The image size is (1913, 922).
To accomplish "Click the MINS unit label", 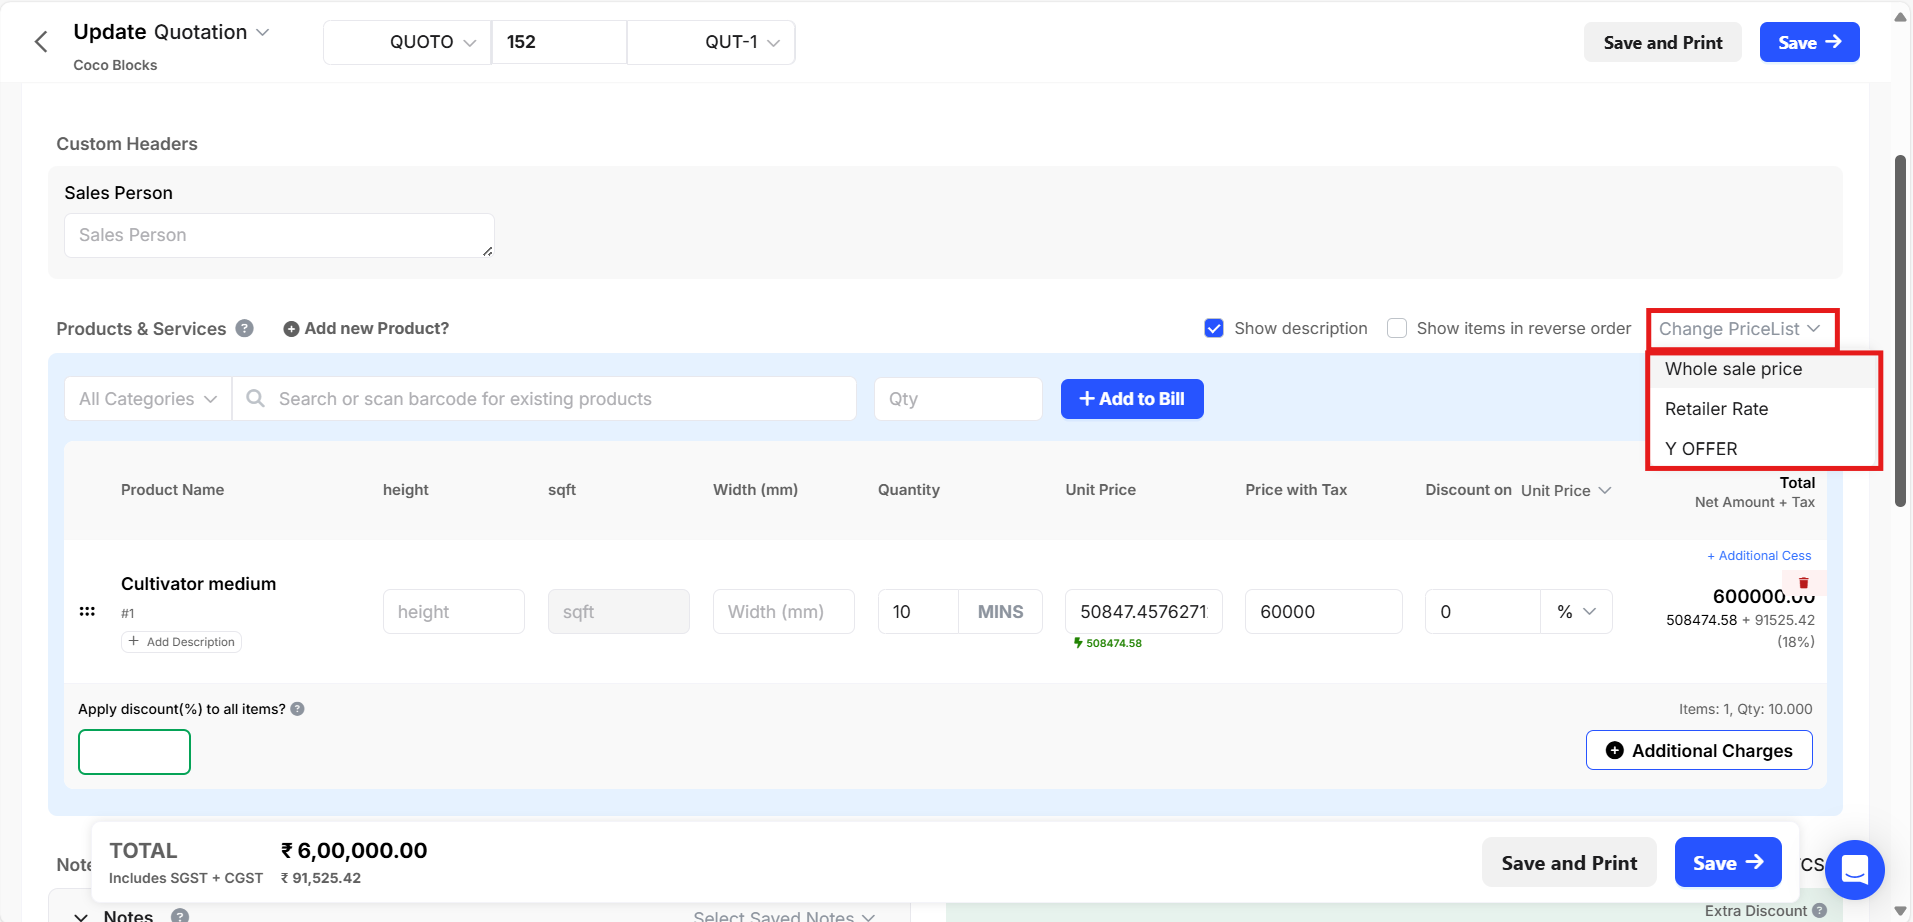I will point(1000,611).
